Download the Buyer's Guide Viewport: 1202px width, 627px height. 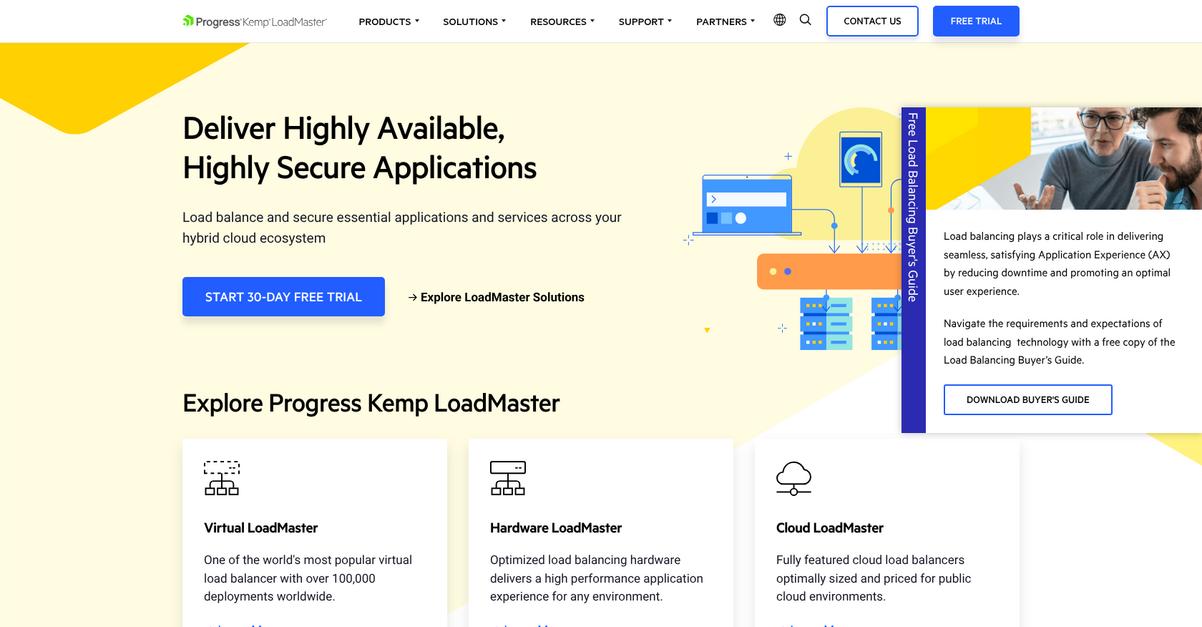click(x=1028, y=400)
